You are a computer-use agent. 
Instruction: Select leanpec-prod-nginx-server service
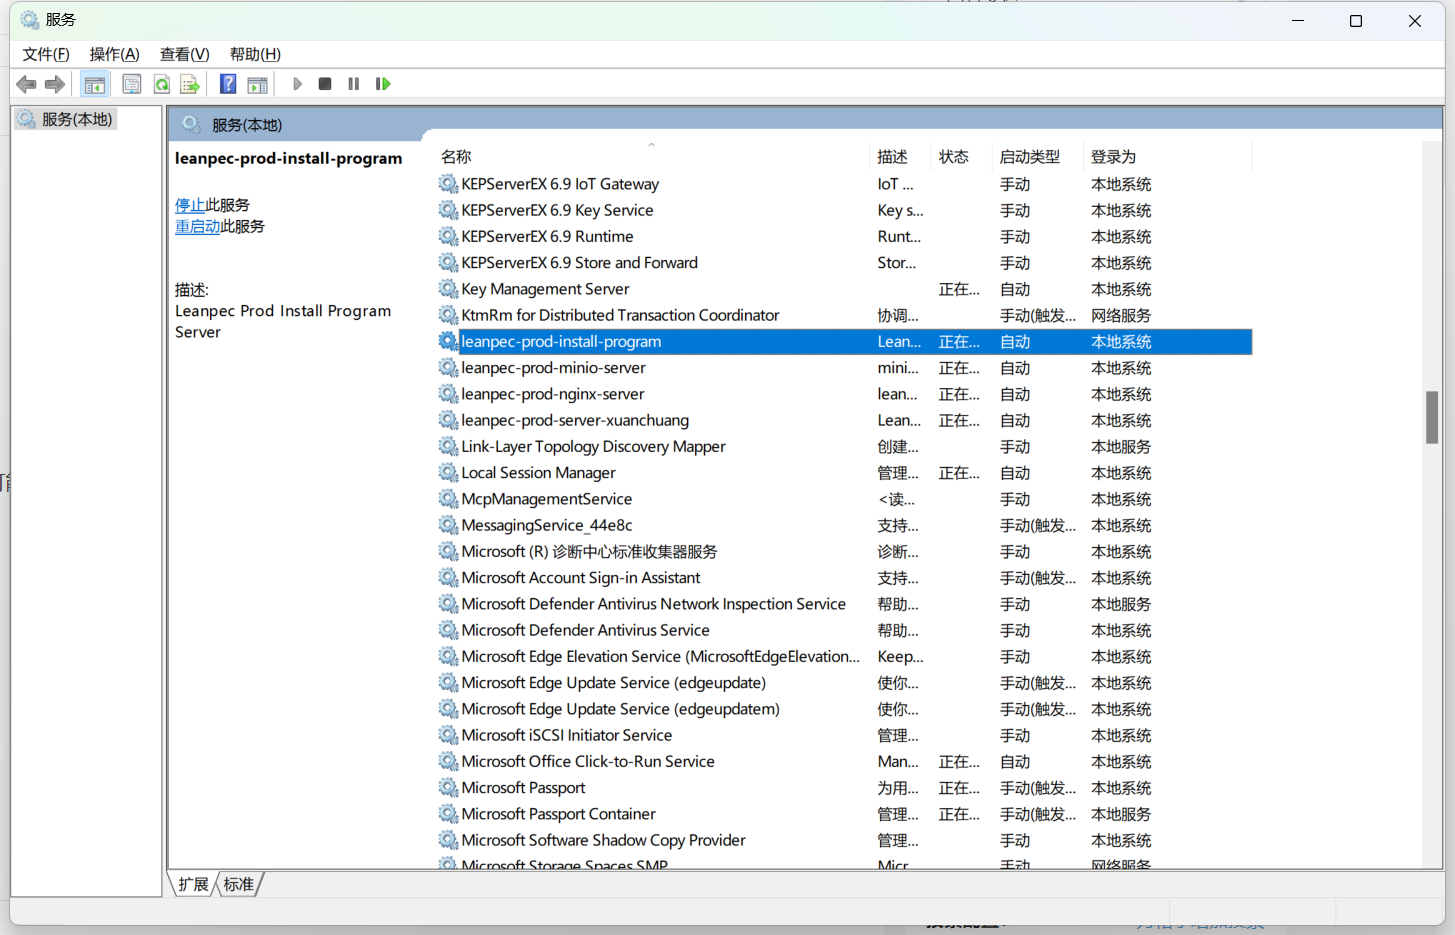(844, 394)
